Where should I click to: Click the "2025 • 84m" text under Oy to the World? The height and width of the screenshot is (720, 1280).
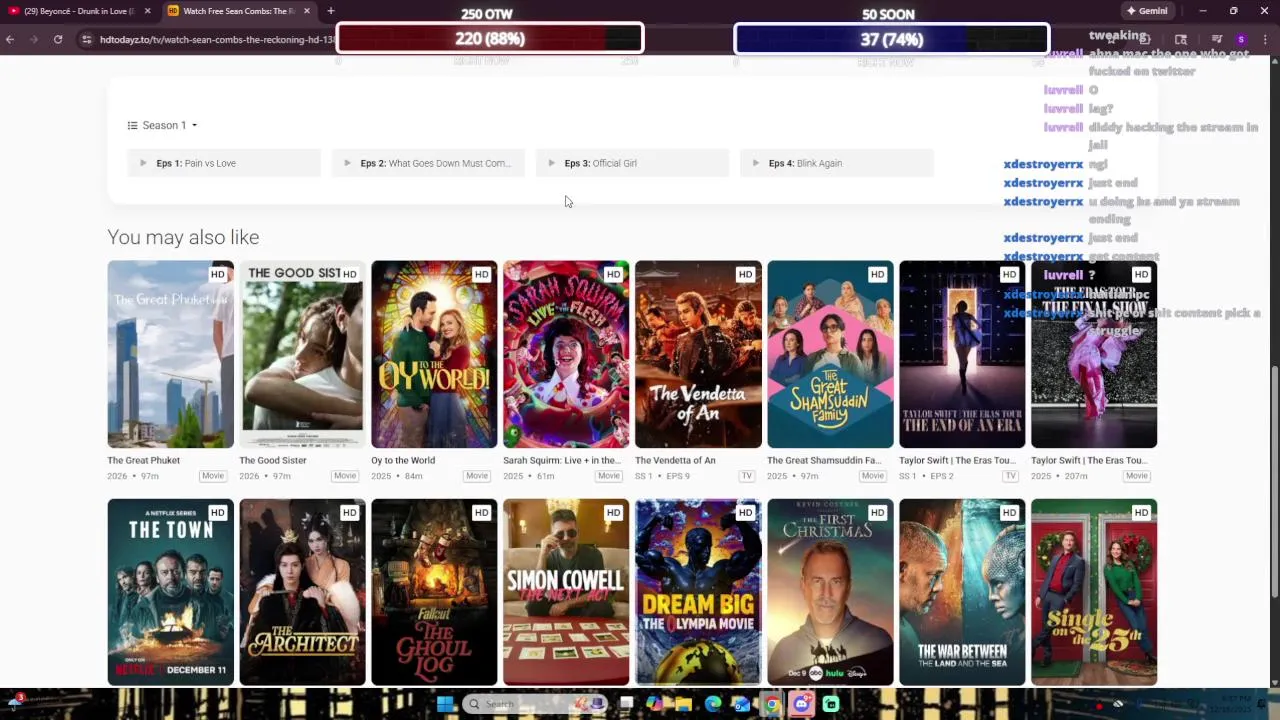396,476
